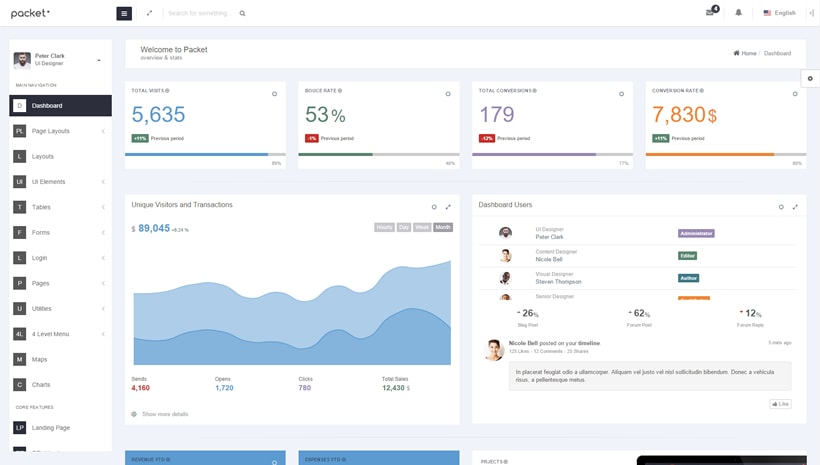This screenshot has width=820, height=465.
Task: Switch chart range to Week
Action: pyautogui.click(x=423, y=227)
